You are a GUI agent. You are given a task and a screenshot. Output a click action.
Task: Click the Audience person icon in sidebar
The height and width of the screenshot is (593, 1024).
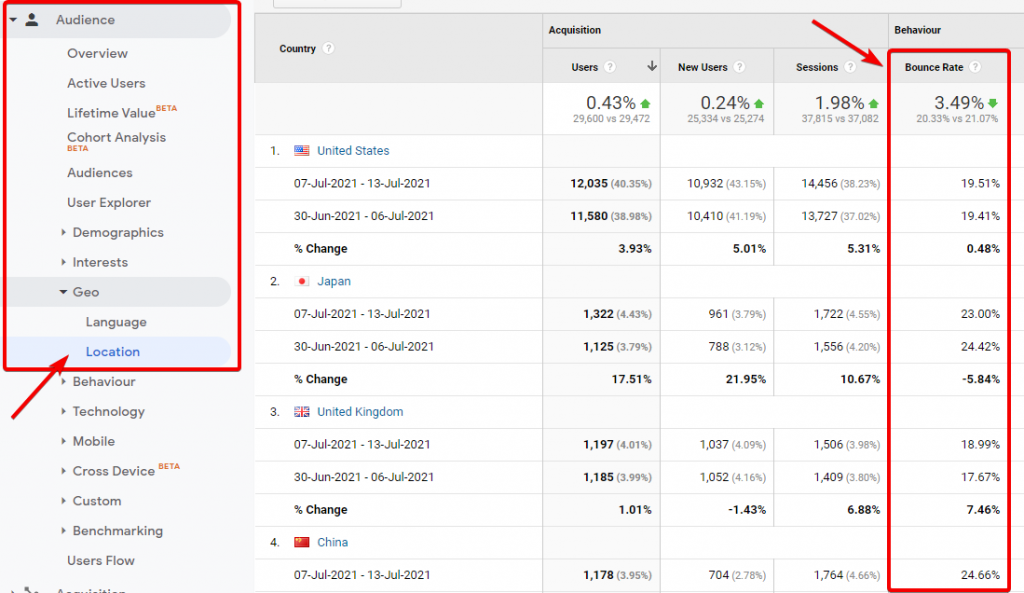32,20
